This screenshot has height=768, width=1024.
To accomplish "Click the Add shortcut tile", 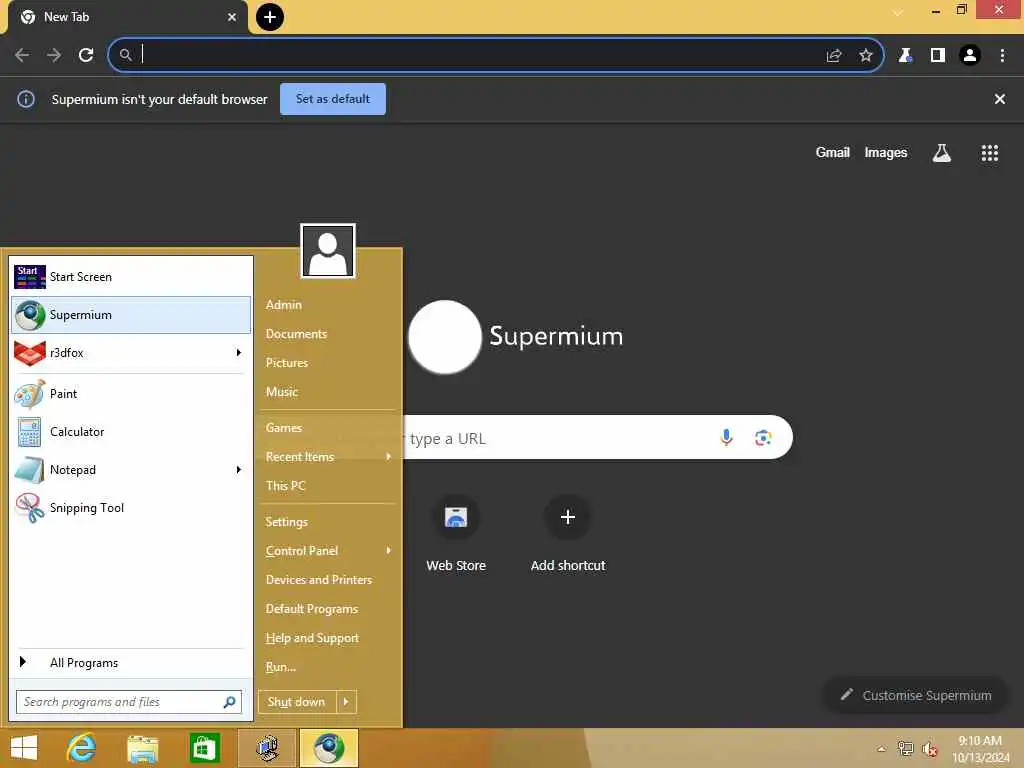I will [x=568, y=534].
